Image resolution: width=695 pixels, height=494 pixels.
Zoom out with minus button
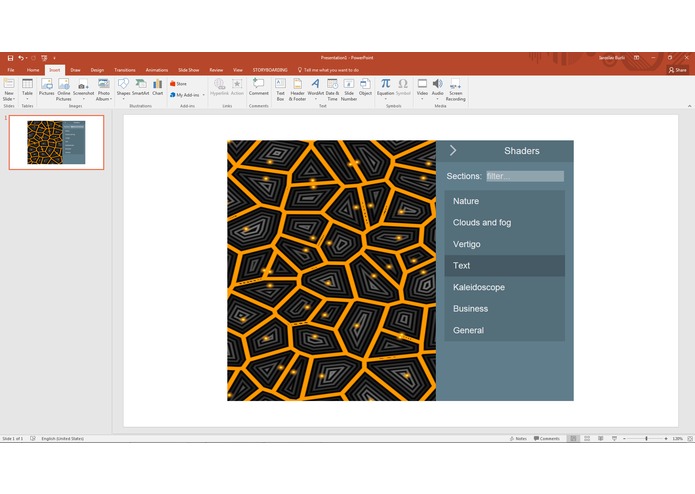click(x=625, y=439)
